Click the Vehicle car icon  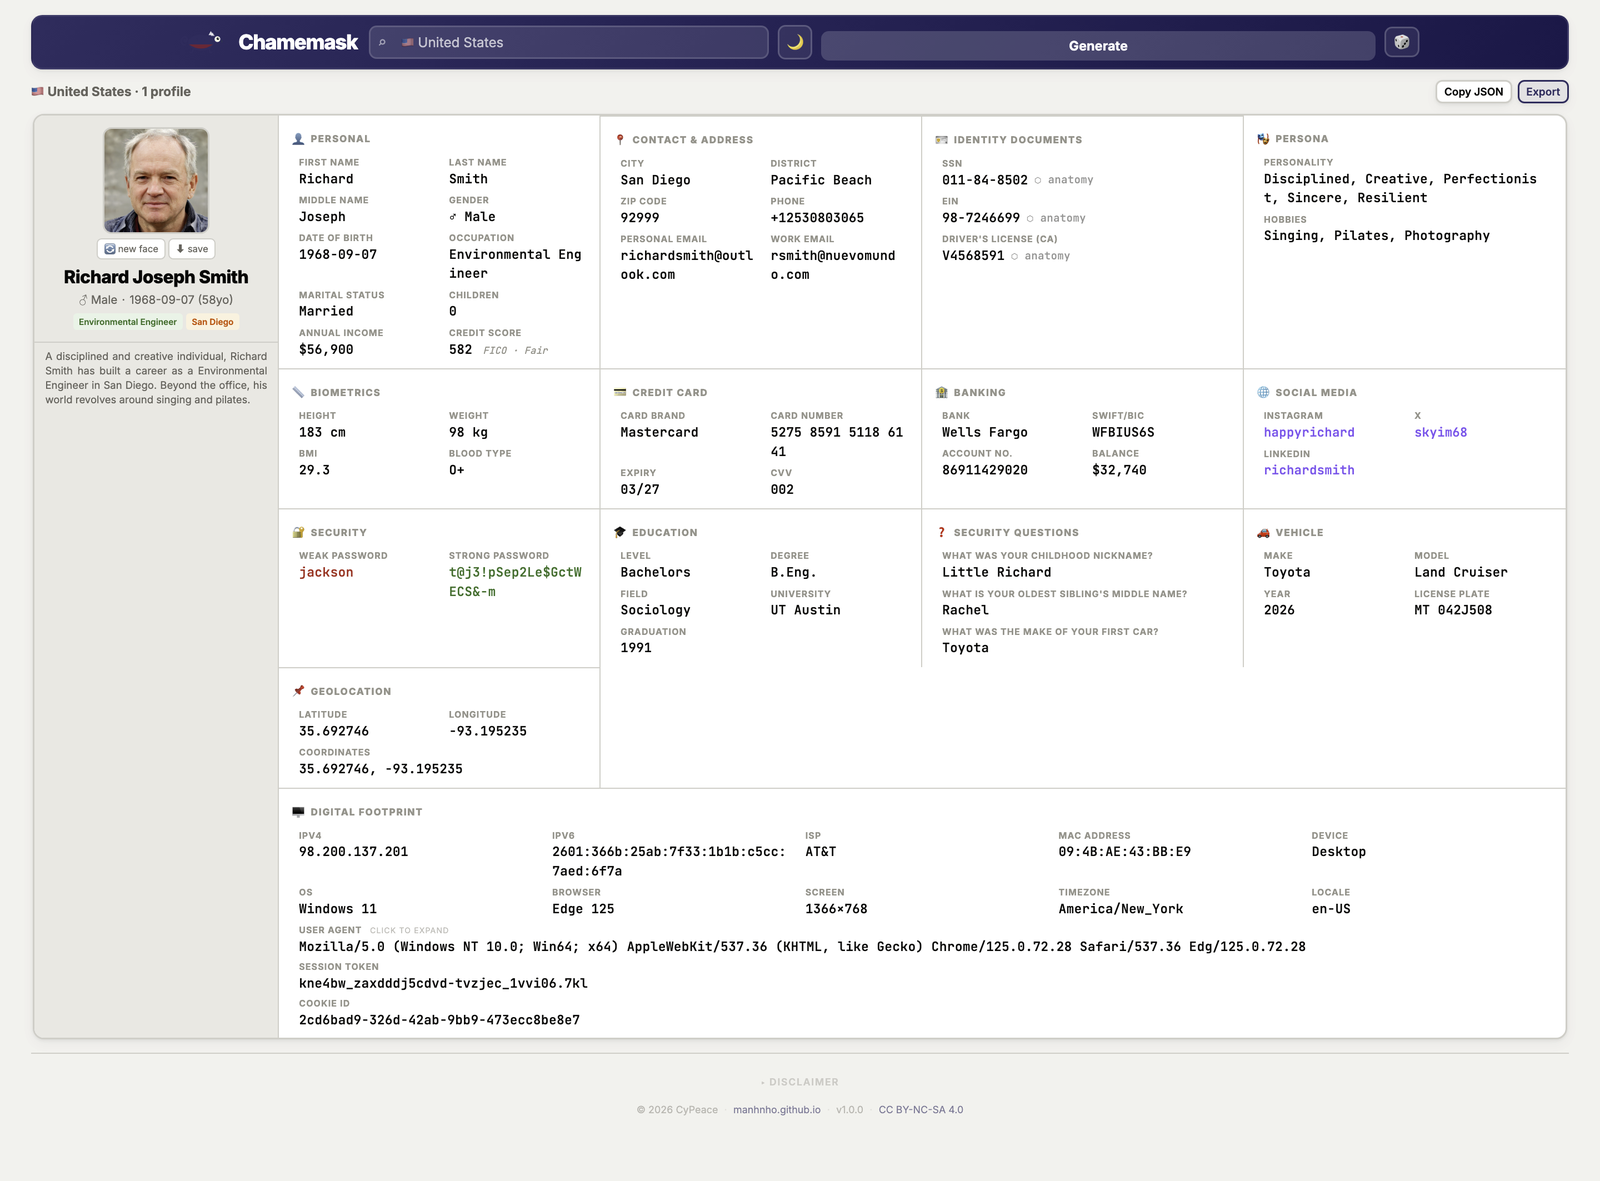pyautogui.click(x=1263, y=533)
